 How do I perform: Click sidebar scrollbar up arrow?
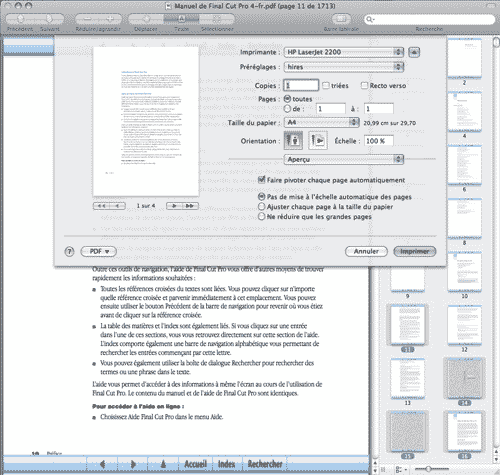[x=496, y=451]
